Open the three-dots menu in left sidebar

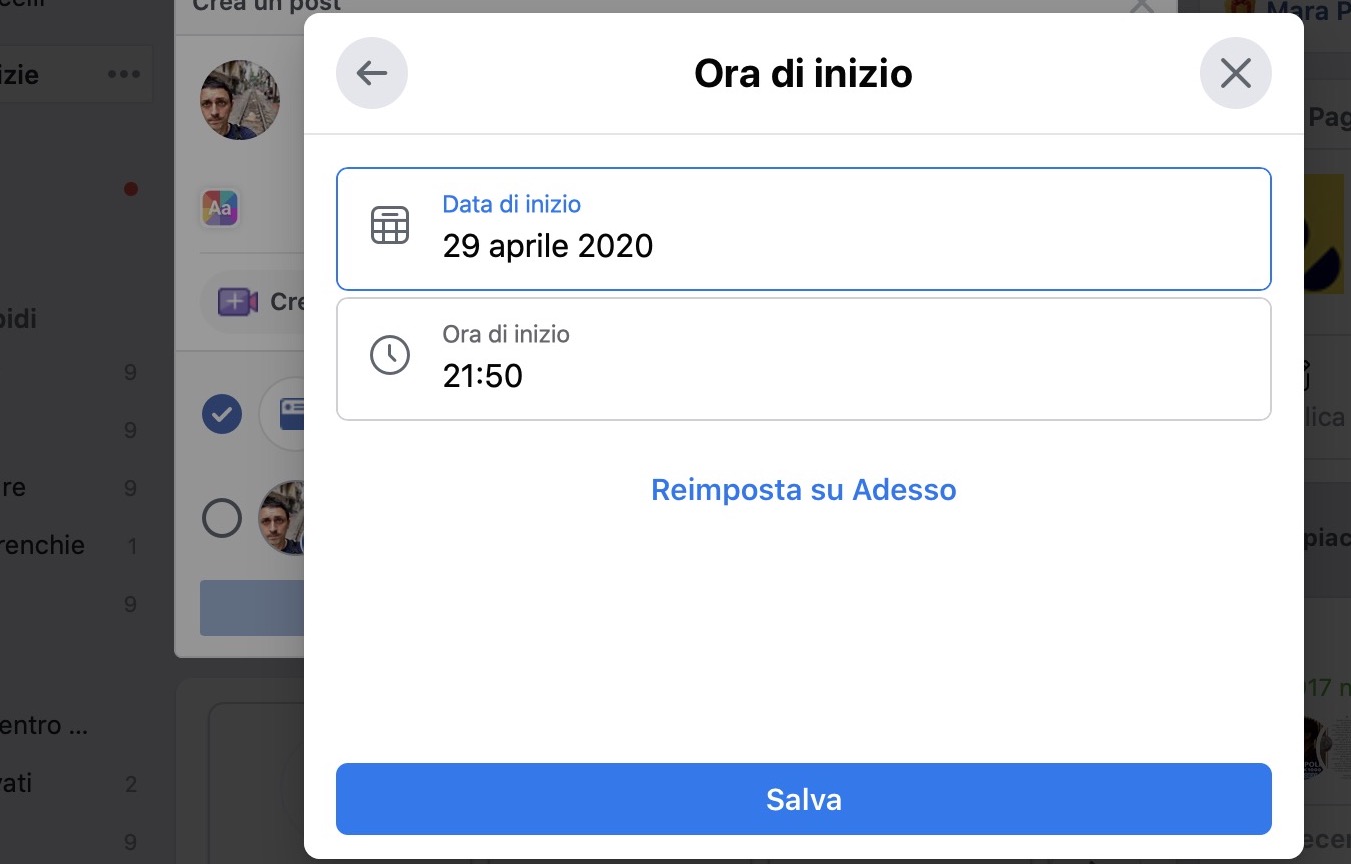click(x=124, y=74)
